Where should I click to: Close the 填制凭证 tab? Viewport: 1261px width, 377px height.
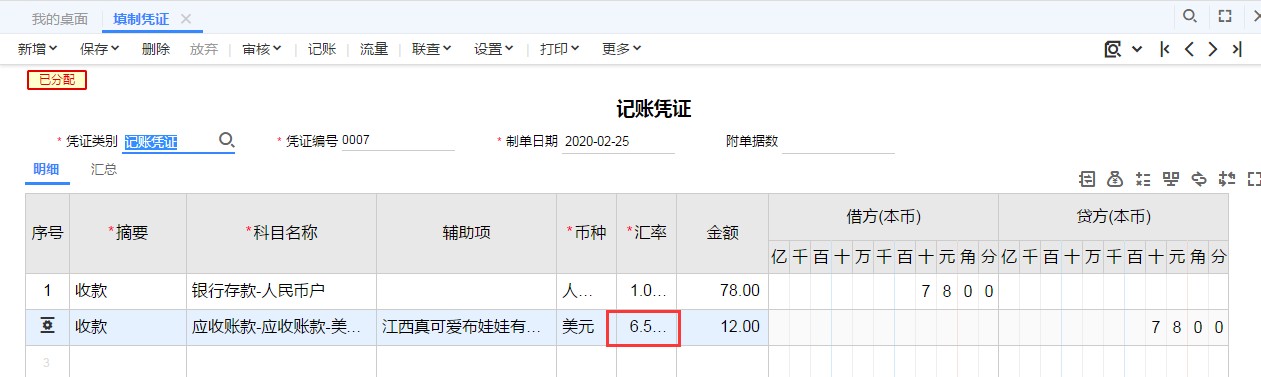coord(186,19)
